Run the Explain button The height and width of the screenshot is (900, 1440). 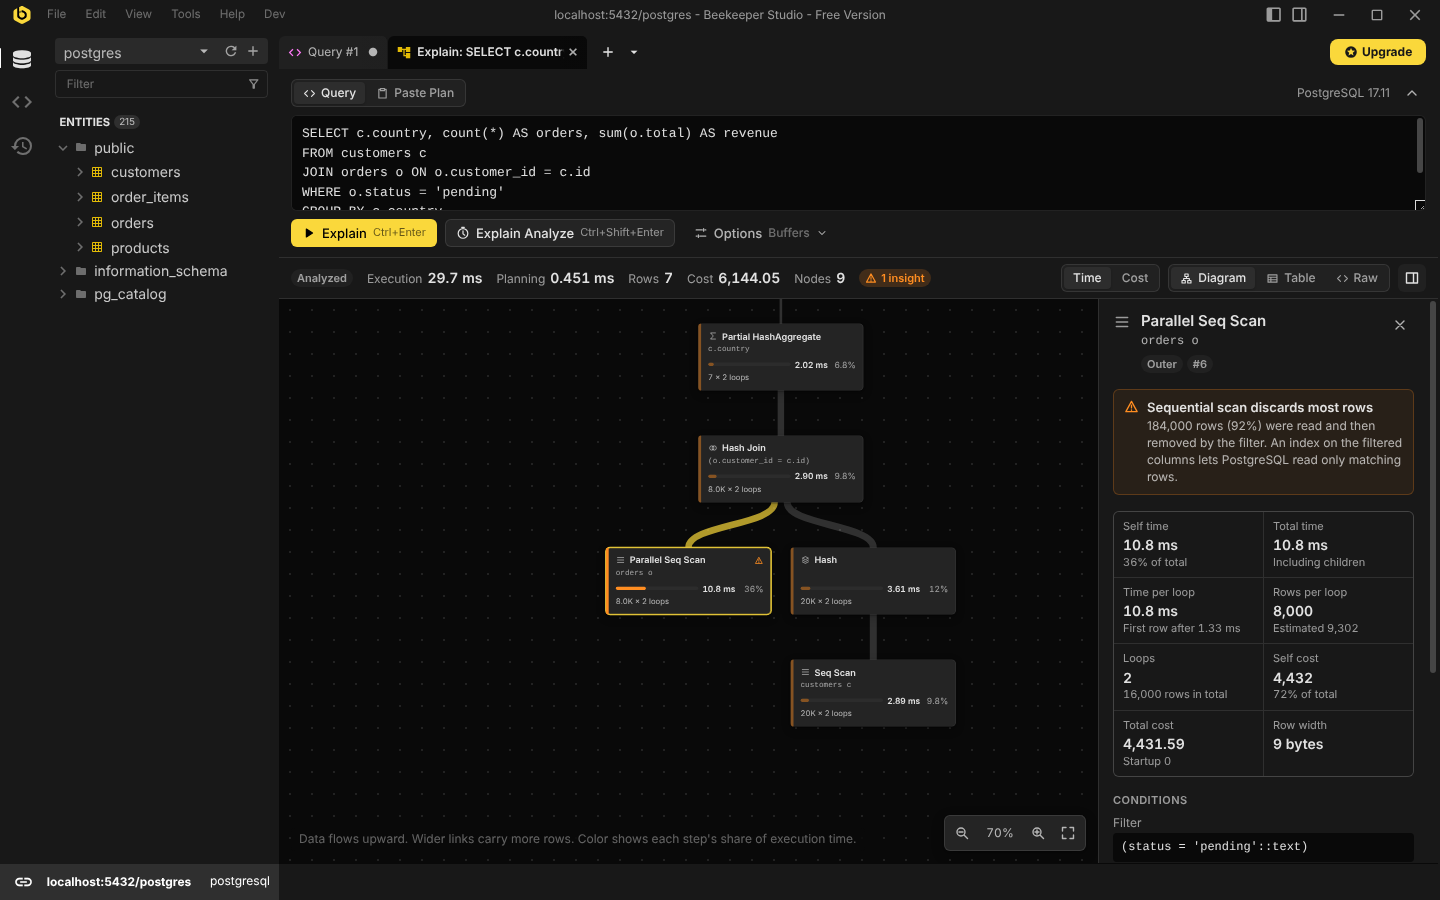tap(364, 233)
